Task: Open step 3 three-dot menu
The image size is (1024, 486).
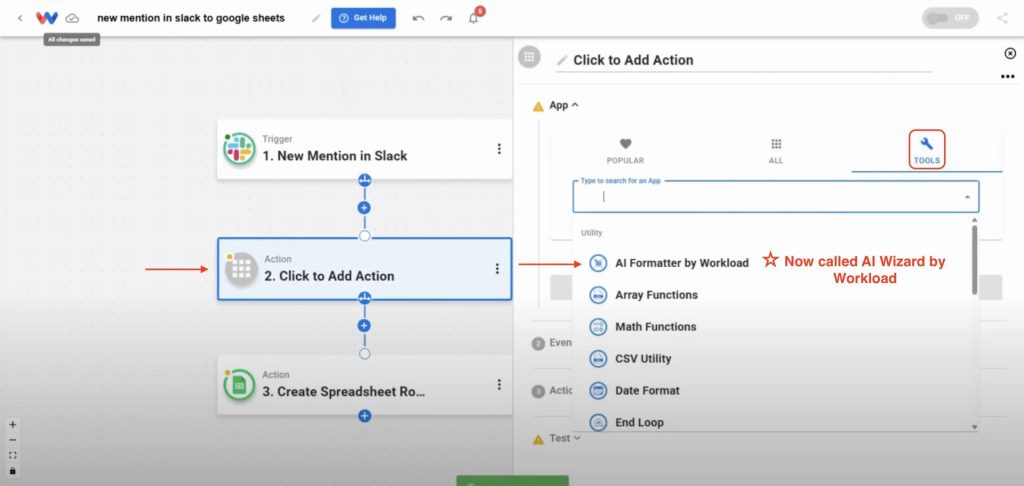Action: click(x=499, y=385)
